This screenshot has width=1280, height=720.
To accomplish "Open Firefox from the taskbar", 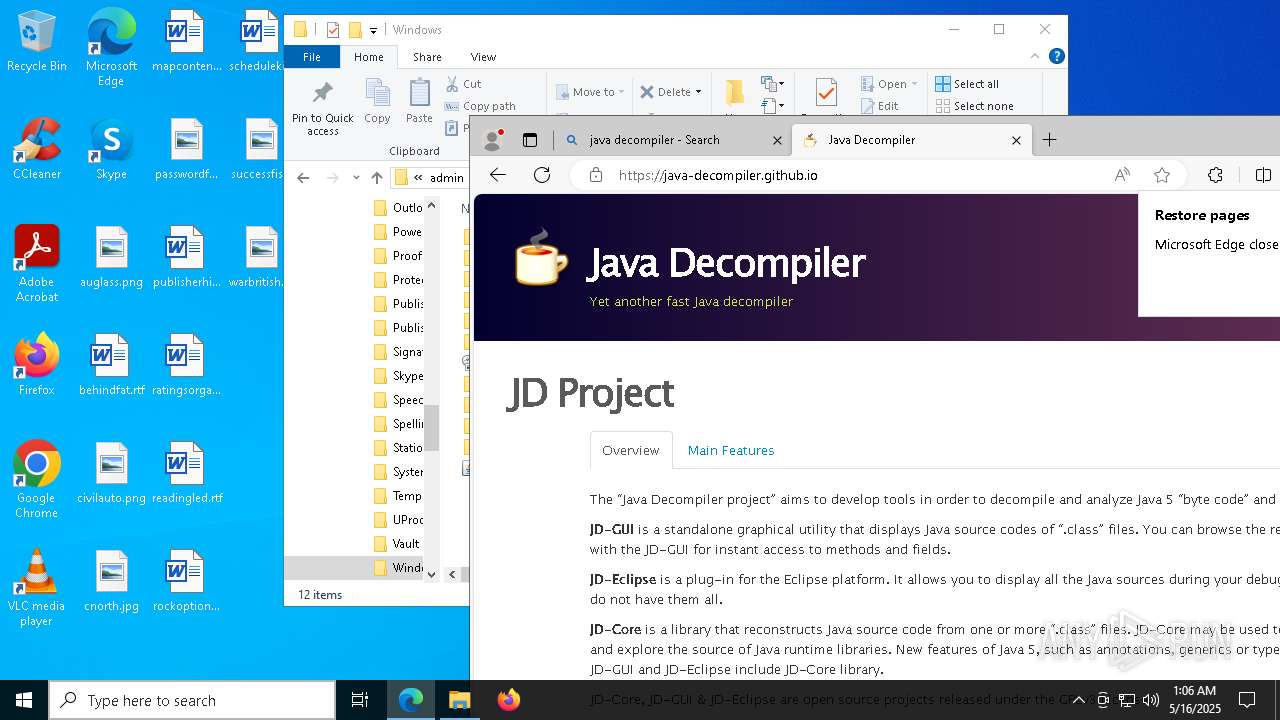I will 508,700.
